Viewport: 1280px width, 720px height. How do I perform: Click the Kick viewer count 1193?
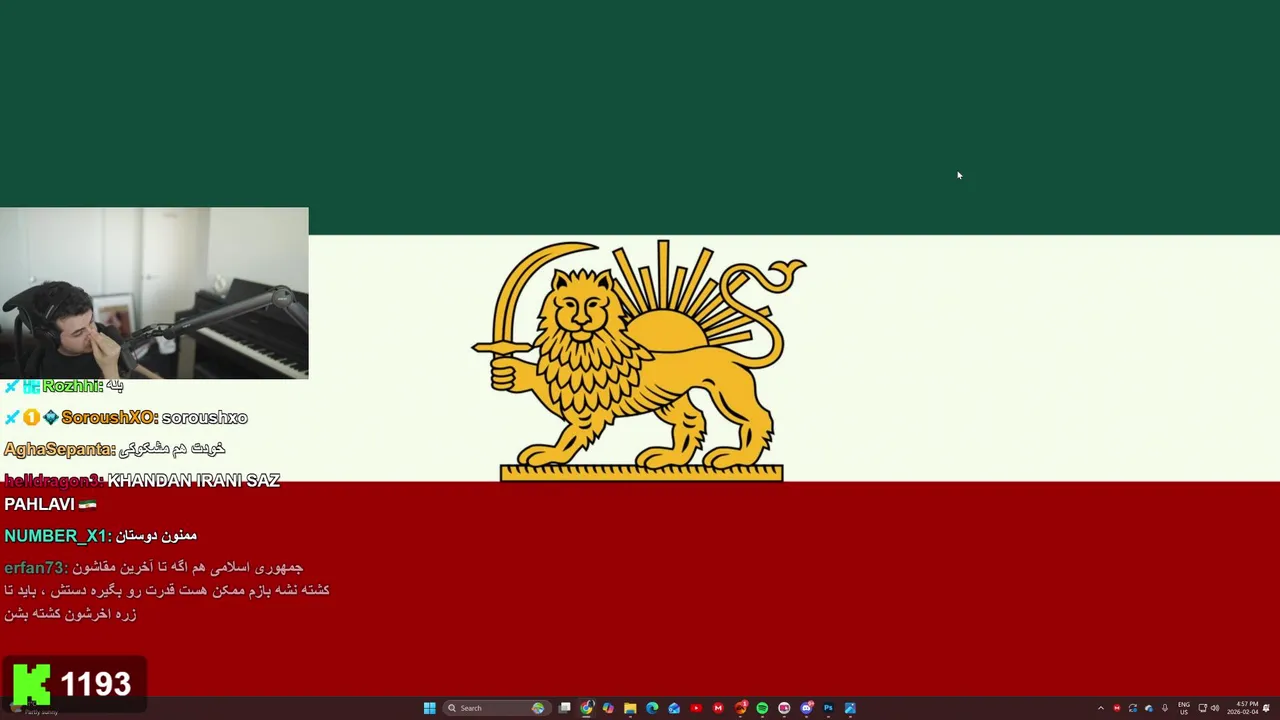point(96,684)
